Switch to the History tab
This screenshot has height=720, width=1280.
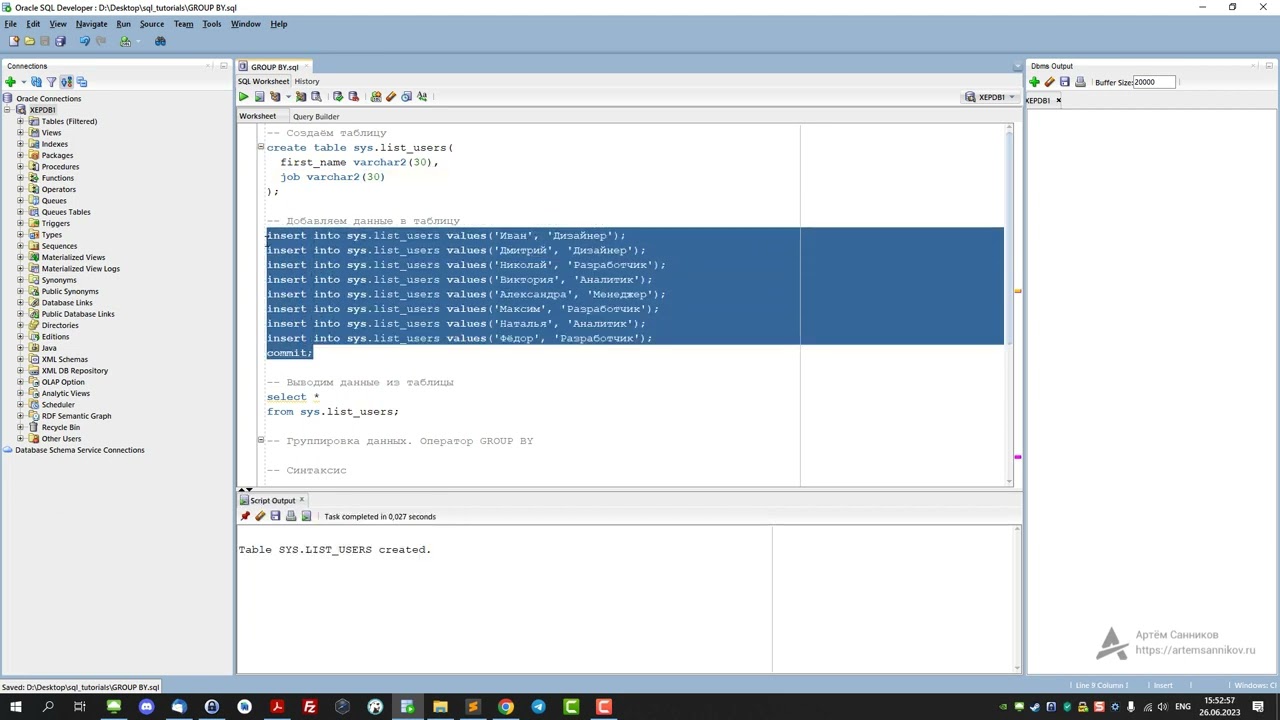pos(307,81)
